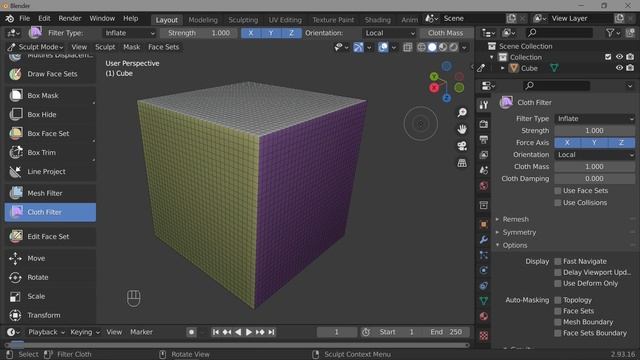Select the Edit Face Set tool
This screenshot has height=360, width=640.
(50, 236)
